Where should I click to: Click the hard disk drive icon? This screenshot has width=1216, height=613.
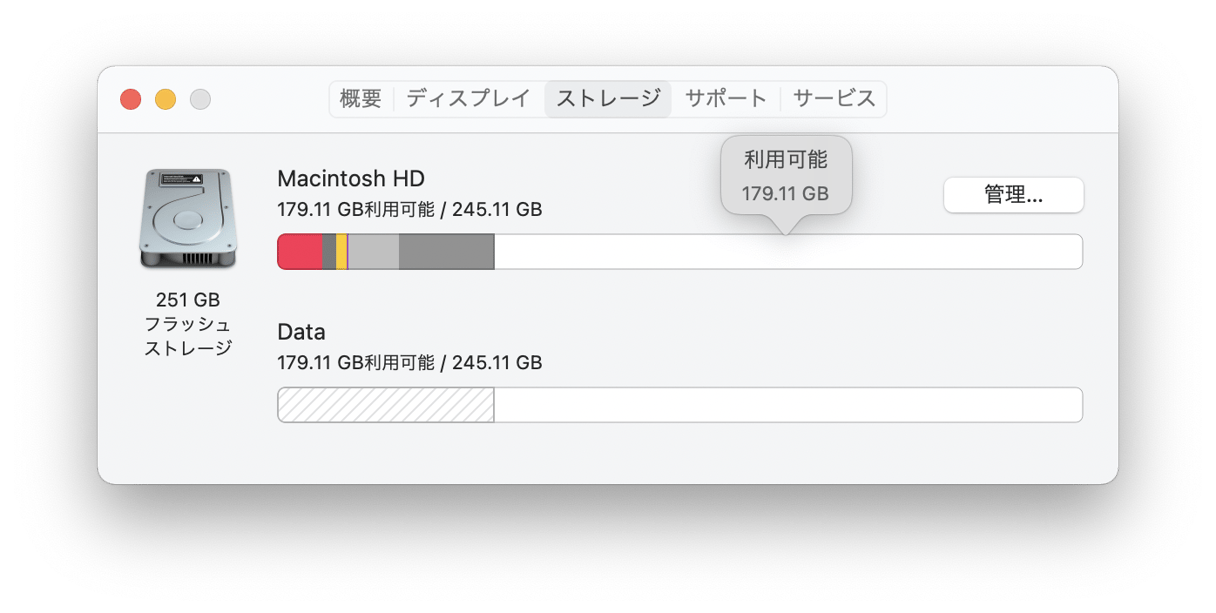(188, 219)
